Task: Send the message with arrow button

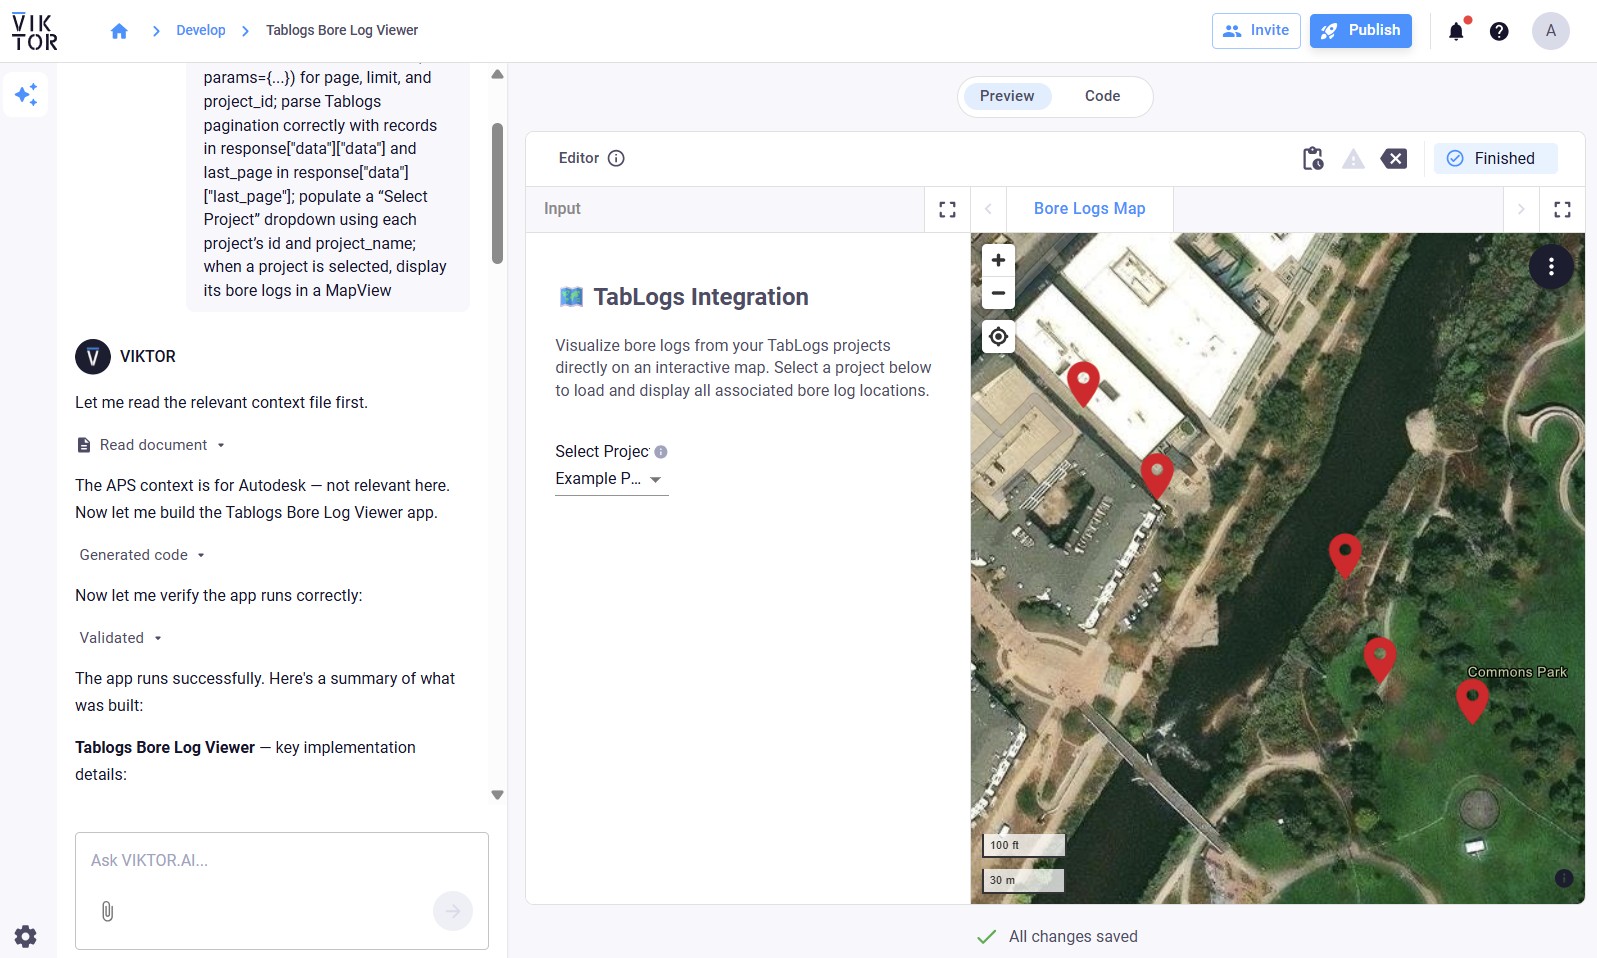Action: click(x=453, y=911)
